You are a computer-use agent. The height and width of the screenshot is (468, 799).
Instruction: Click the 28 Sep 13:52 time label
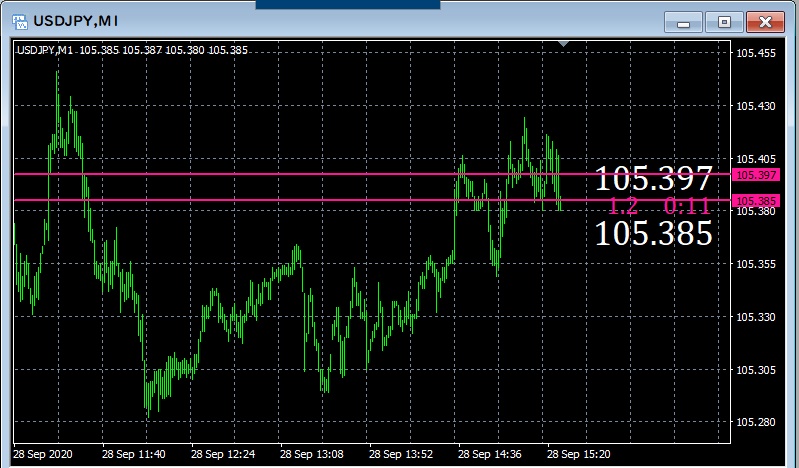tap(401, 454)
